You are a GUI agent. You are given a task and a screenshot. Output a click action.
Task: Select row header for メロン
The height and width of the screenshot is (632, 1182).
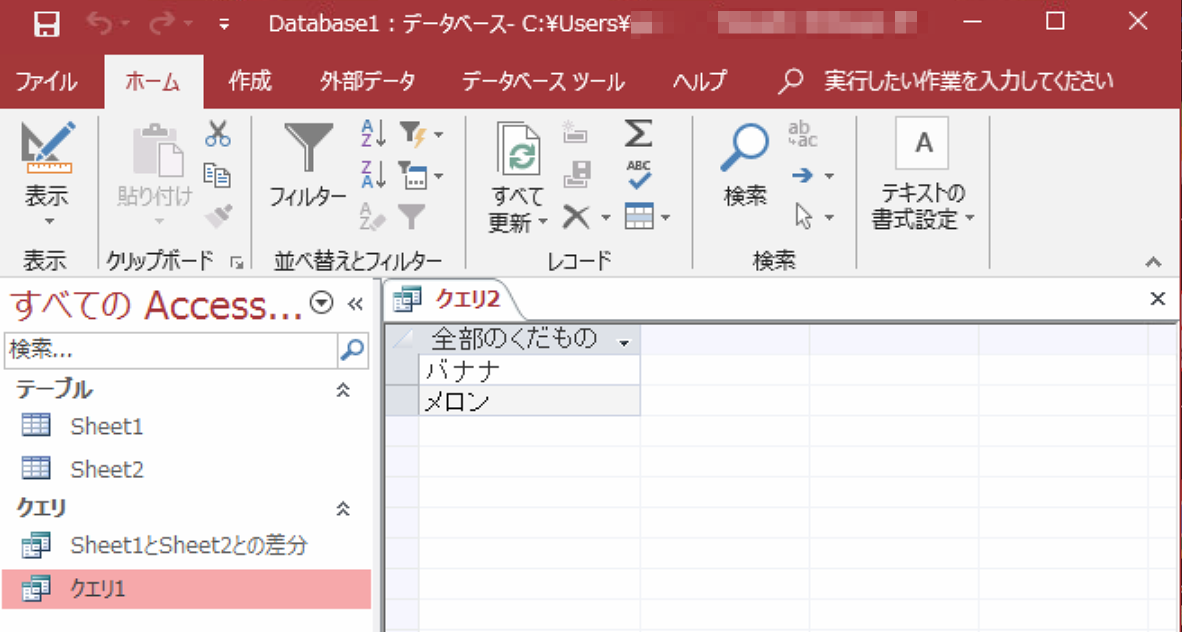403,400
